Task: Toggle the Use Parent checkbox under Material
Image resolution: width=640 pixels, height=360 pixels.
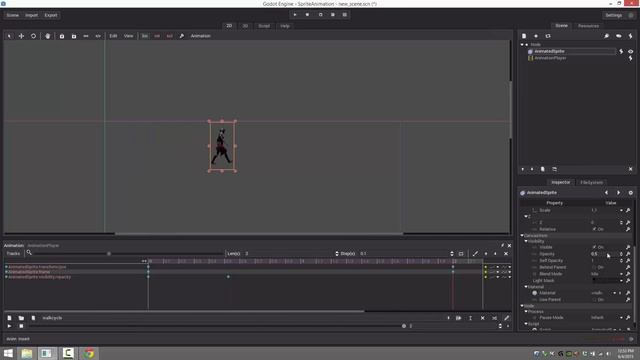Action: coord(594,299)
